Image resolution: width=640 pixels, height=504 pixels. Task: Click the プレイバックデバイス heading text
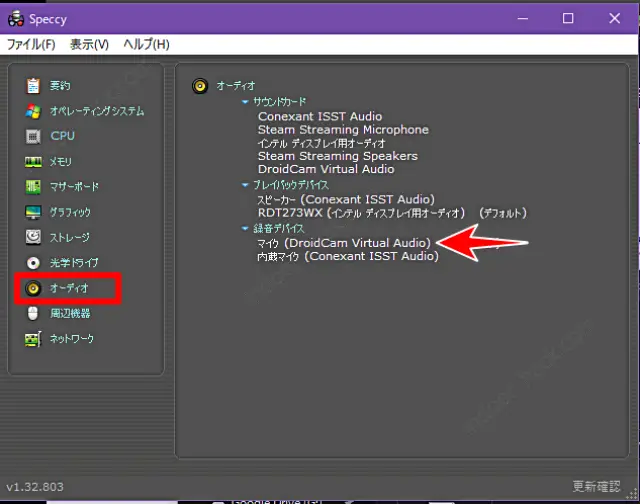pos(291,185)
